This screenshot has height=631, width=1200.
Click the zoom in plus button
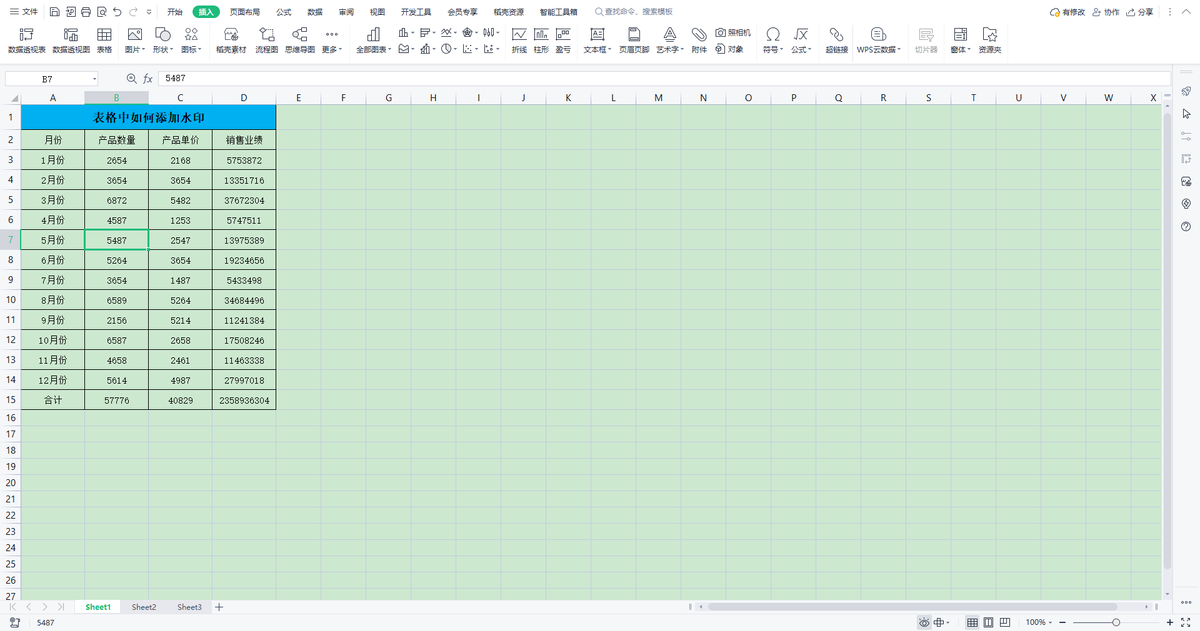tap(1170, 622)
